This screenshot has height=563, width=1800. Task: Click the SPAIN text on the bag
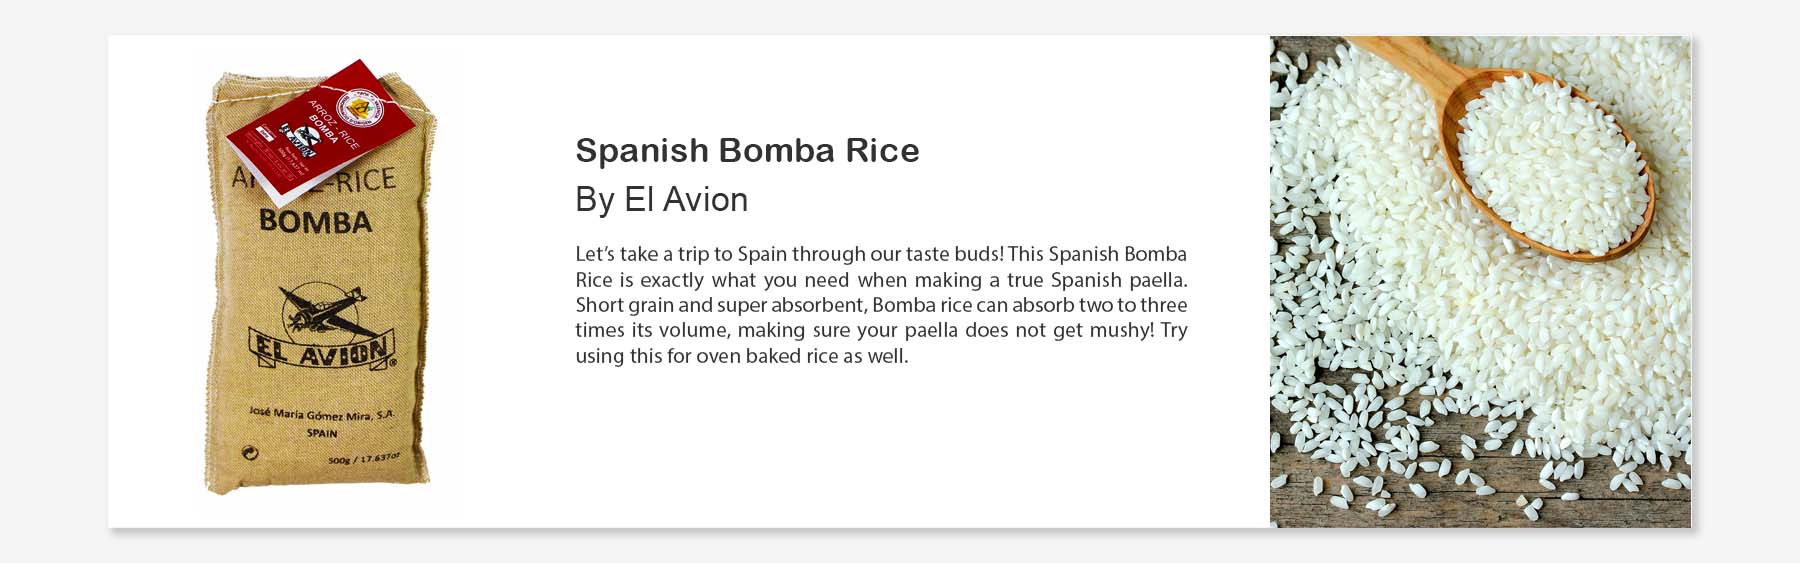pos(322,433)
